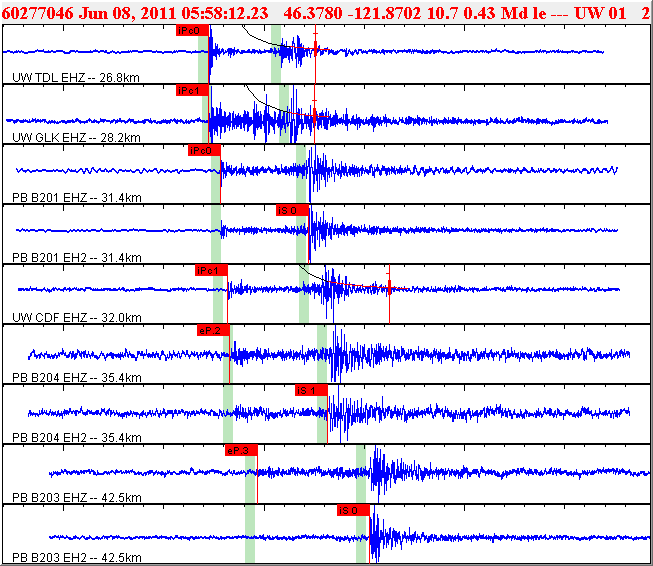Click the red coda end marker on UW GLK trace
The image size is (653, 566).
click(x=315, y=115)
